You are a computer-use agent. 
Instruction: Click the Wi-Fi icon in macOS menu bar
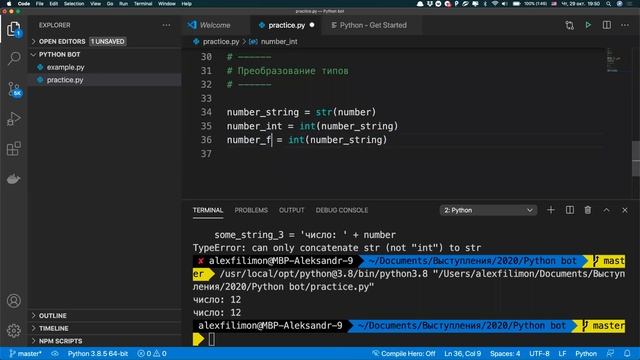pyautogui.click(x=495, y=4)
